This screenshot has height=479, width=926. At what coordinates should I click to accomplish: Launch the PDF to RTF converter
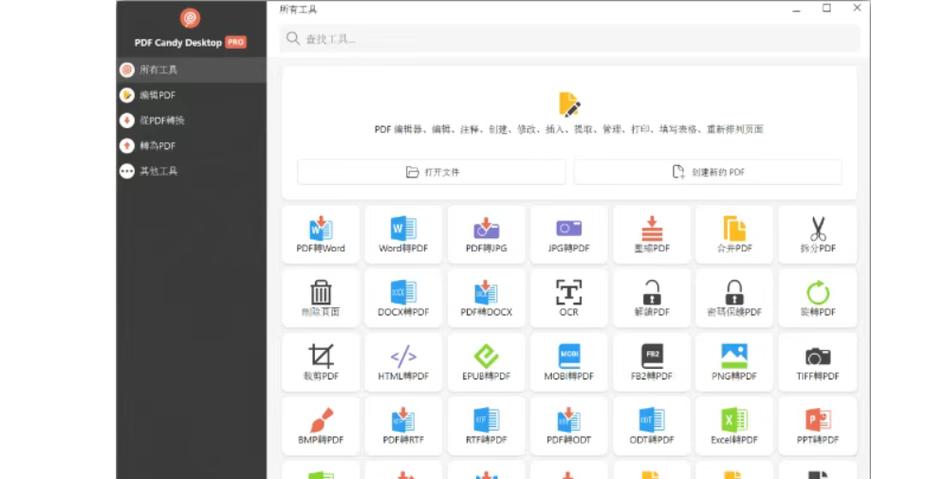point(403,426)
